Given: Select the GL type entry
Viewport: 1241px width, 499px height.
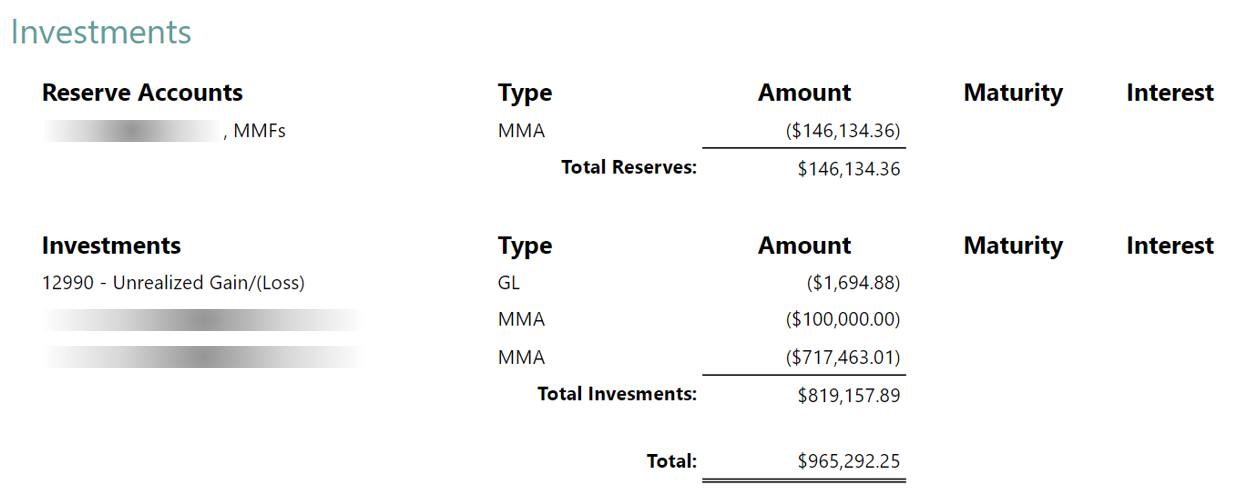Looking at the screenshot, I should (x=509, y=283).
